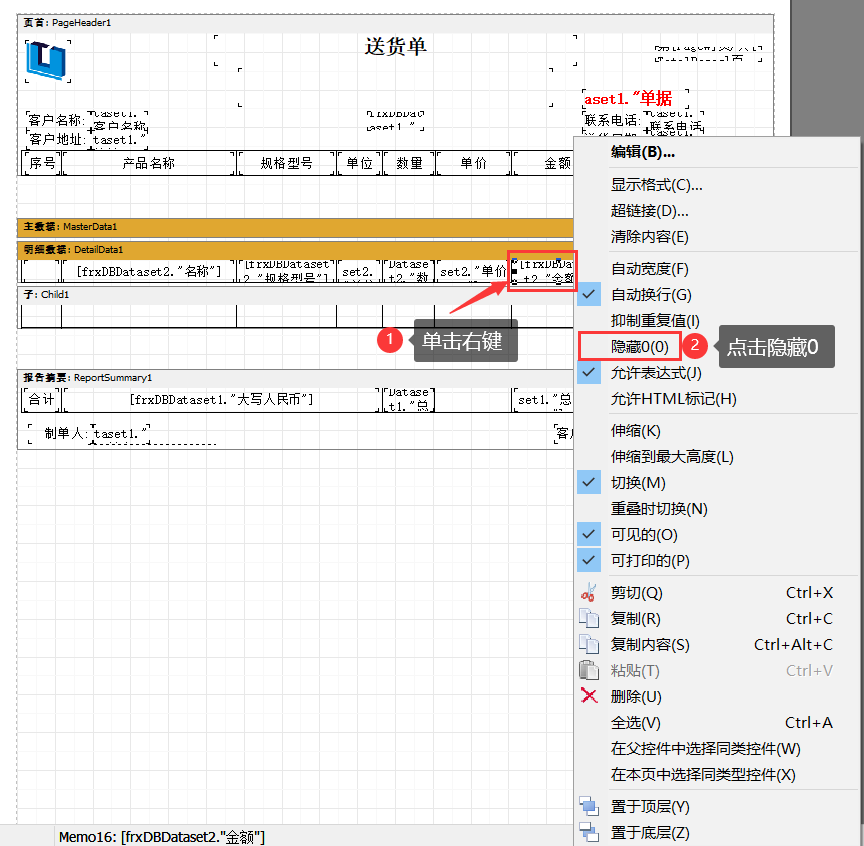Image resolution: width=864 pixels, height=846 pixels.
Task: Toggle the 可见的(O) checkmark
Action: (588, 534)
